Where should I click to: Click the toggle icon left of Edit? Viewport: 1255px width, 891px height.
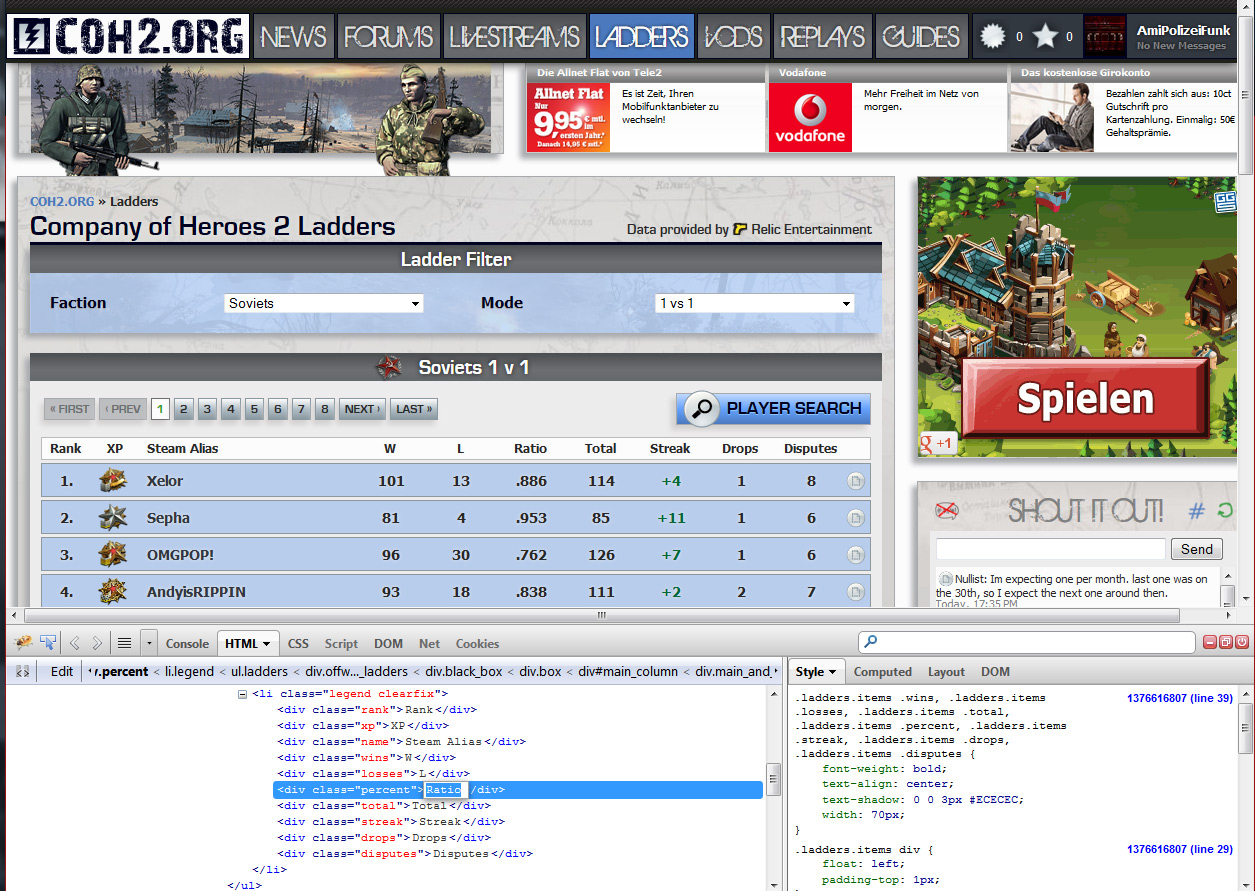(x=23, y=671)
